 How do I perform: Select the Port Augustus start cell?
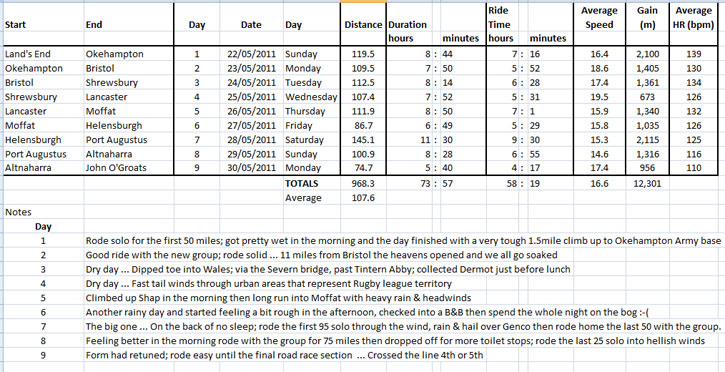(x=43, y=154)
